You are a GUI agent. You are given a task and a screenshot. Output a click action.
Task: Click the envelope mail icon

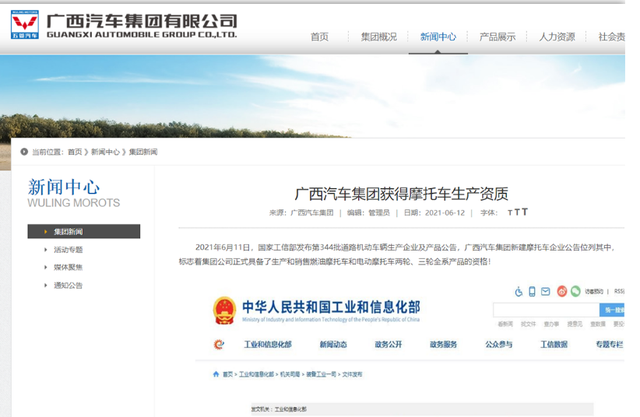click(x=546, y=291)
